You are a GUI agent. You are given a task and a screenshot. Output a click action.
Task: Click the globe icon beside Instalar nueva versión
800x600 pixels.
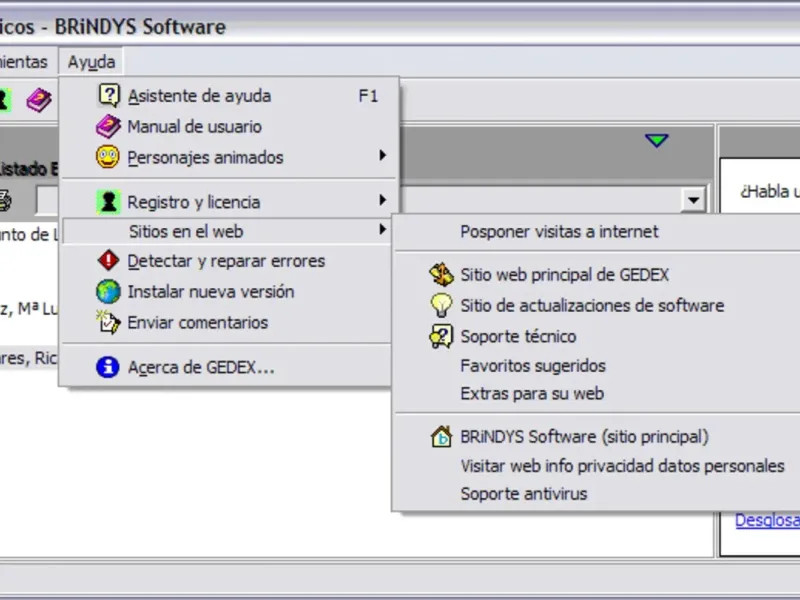(108, 291)
